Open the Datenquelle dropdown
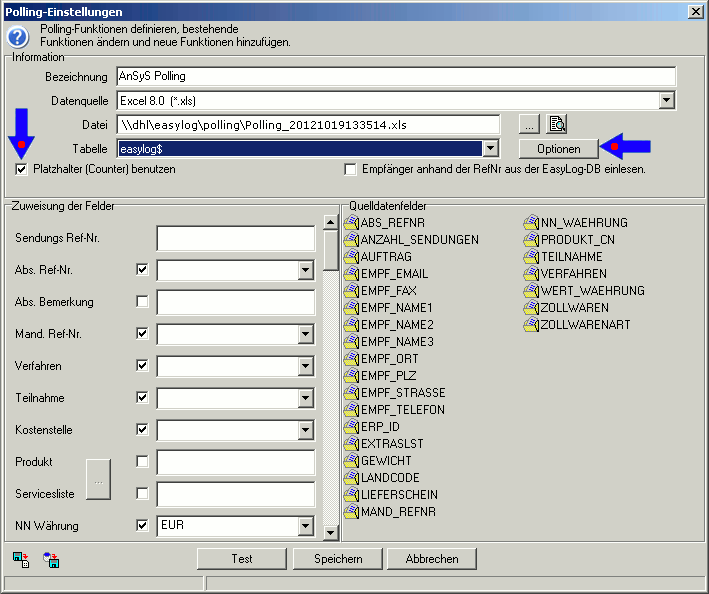 coord(667,100)
